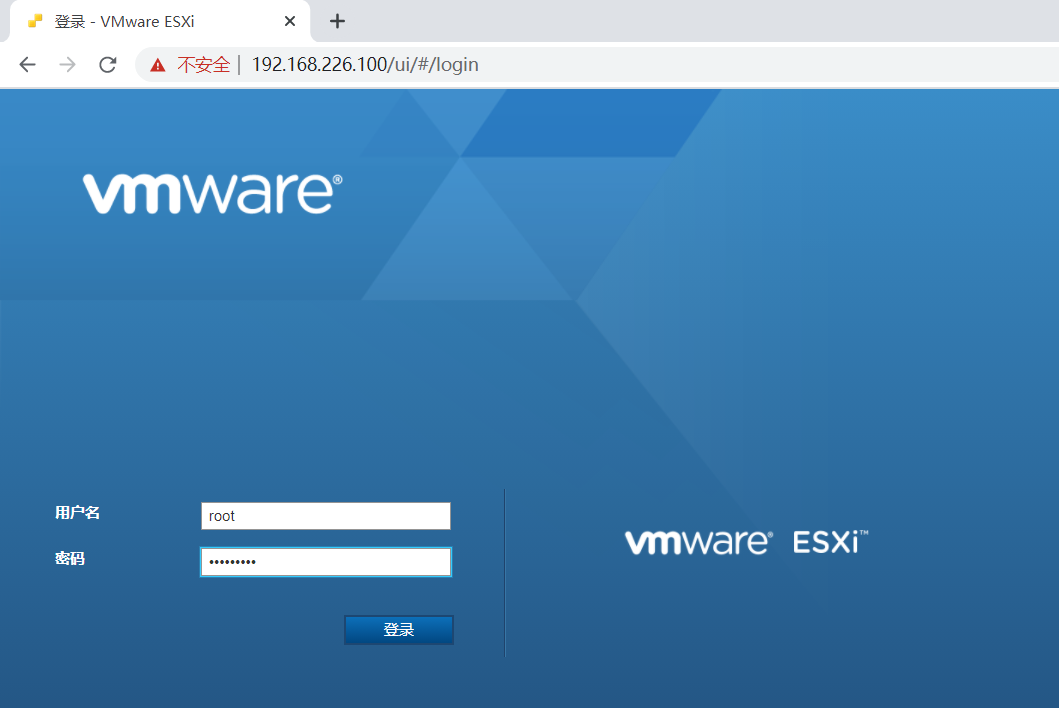Image resolution: width=1059 pixels, height=708 pixels.
Task: Click the 密码 label
Action: coord(70,559)
